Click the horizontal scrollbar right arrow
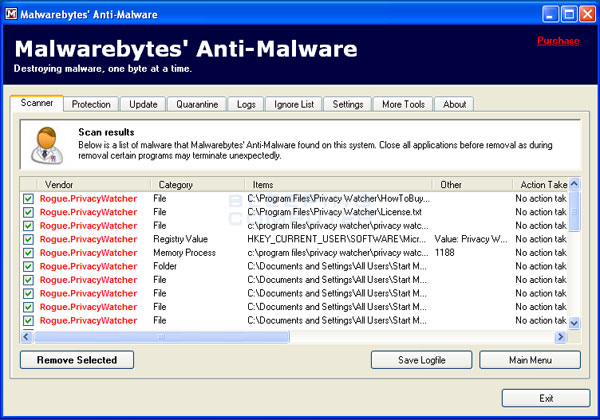 click(x=561, y=337)
